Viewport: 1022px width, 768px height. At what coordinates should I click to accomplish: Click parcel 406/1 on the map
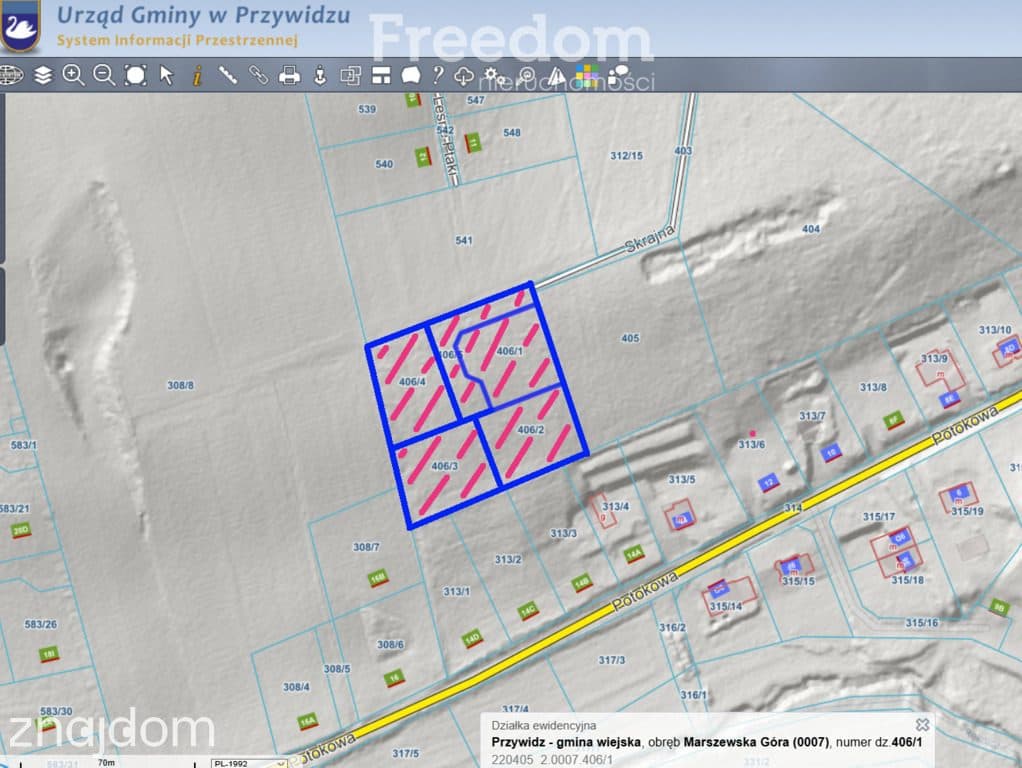point(509,351)
